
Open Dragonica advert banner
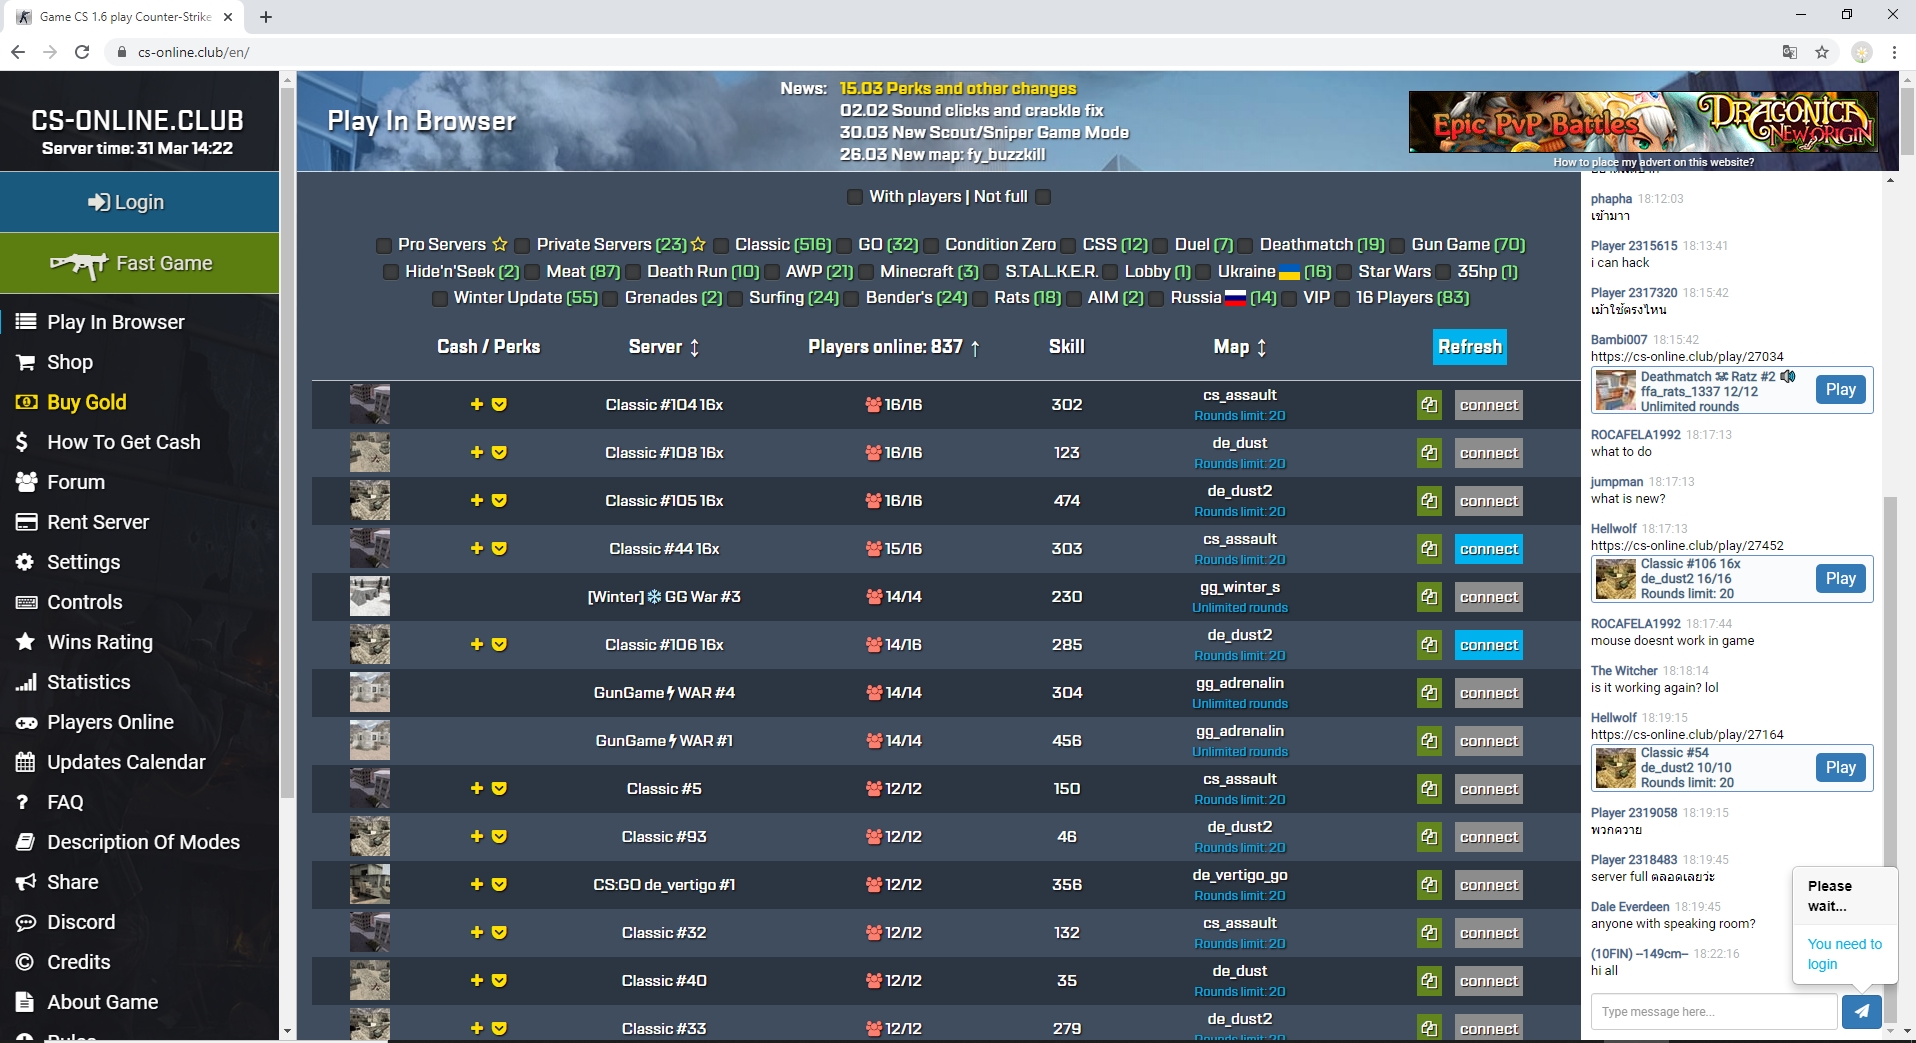point(1643,121)
